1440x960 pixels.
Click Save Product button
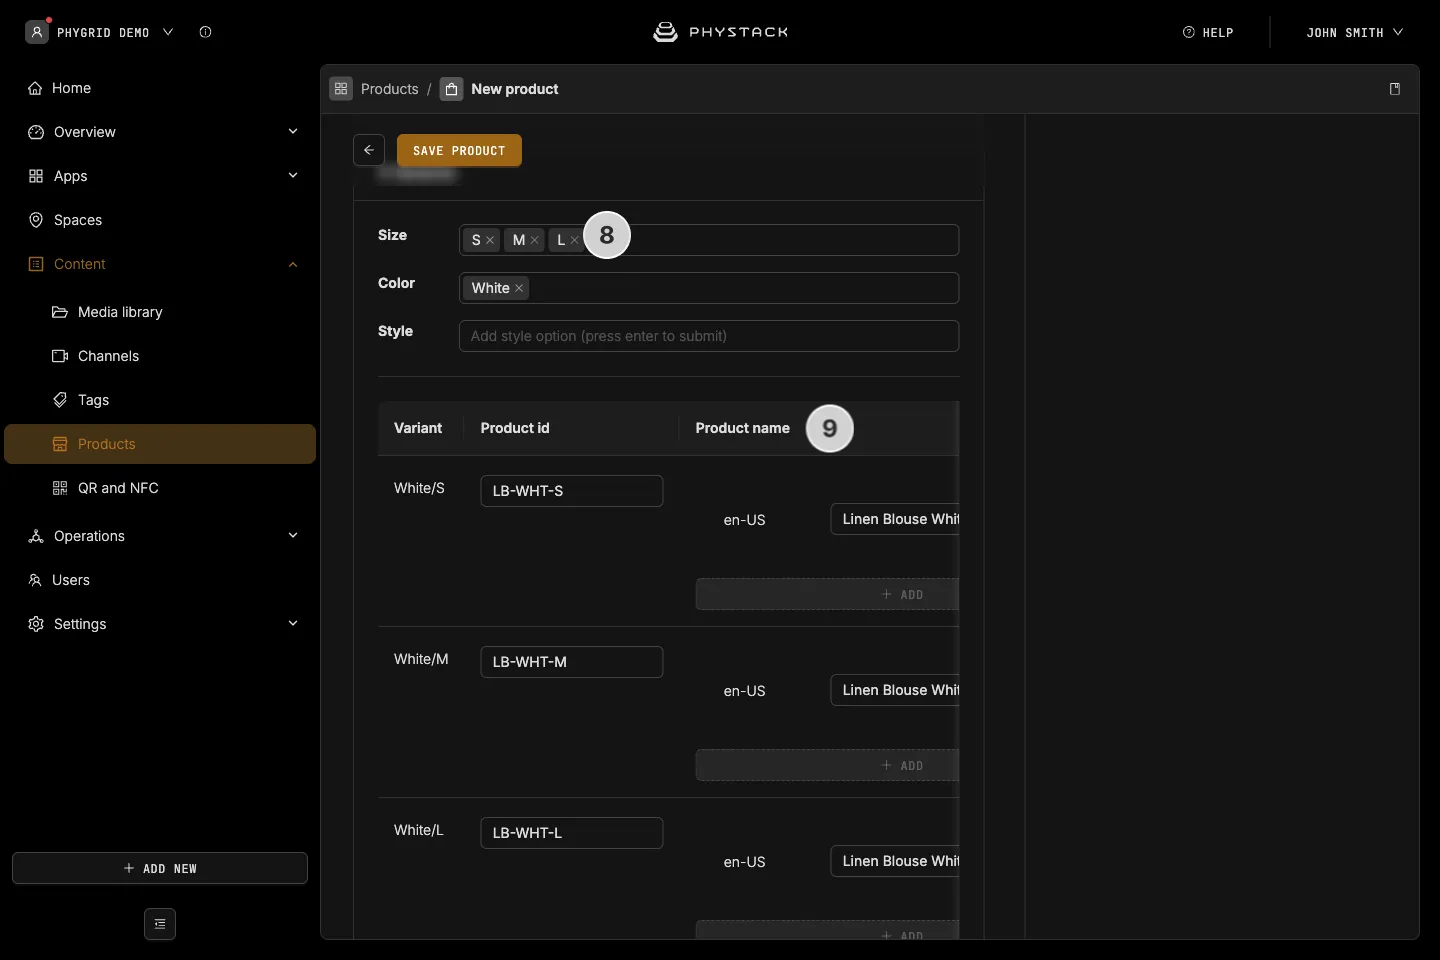coord(459,150)
